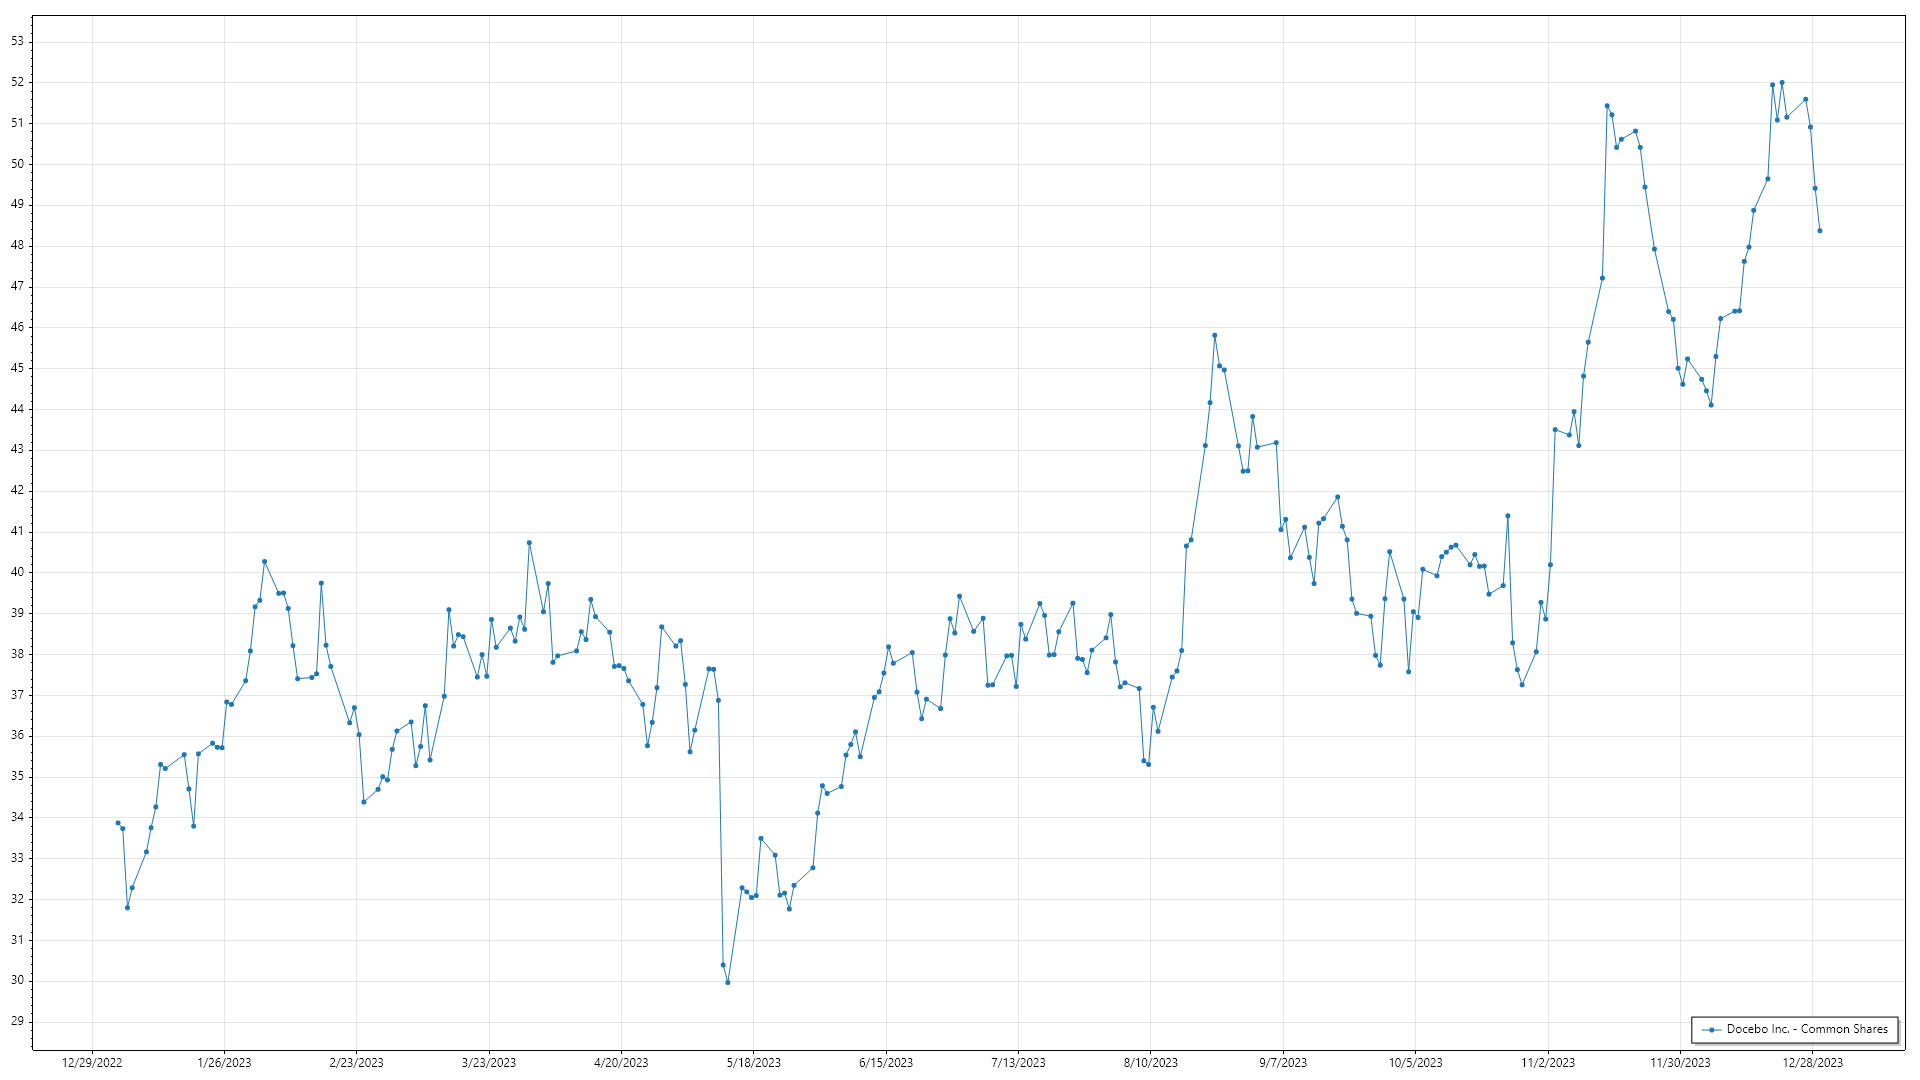Click the 11/2/2023 x-axis date label
The image size is (1920, 1080).
[x=1548, y=1063]
